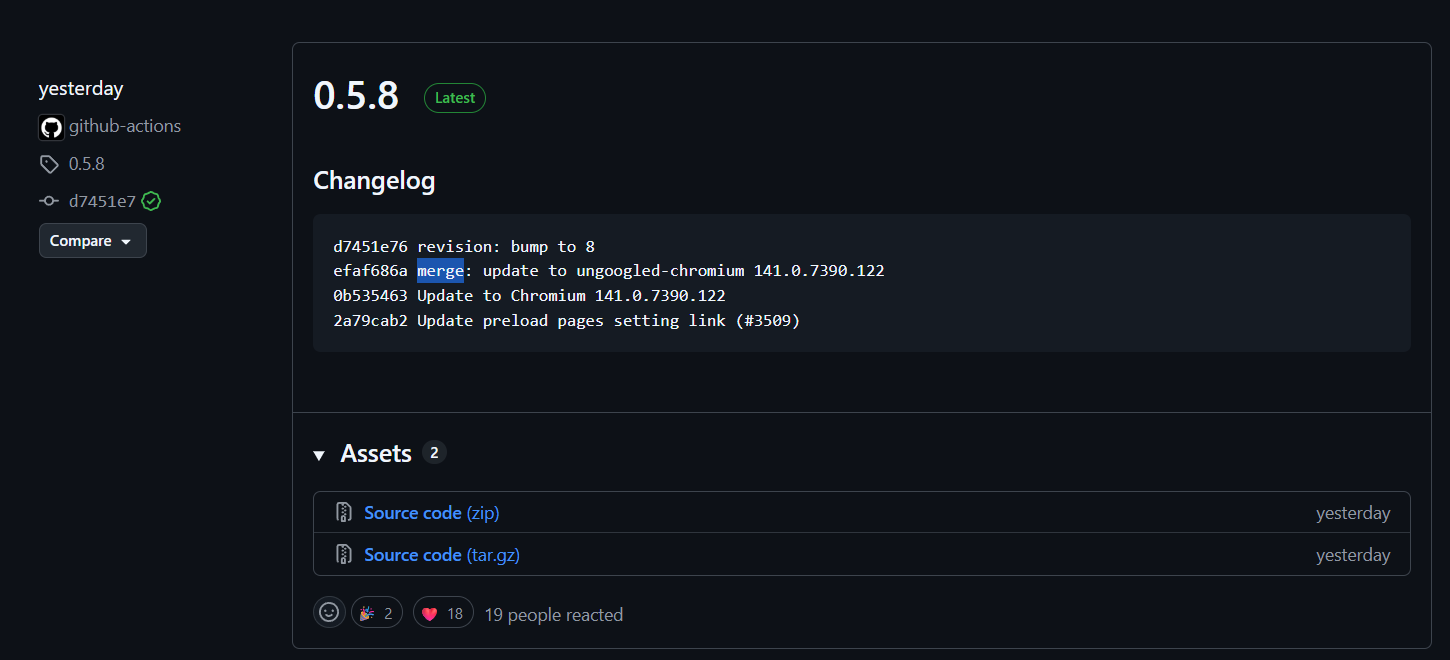The width and height of the screenshot is (1450, 660).
Task: Click the tar.gz file icon
Action: [344, 555]
